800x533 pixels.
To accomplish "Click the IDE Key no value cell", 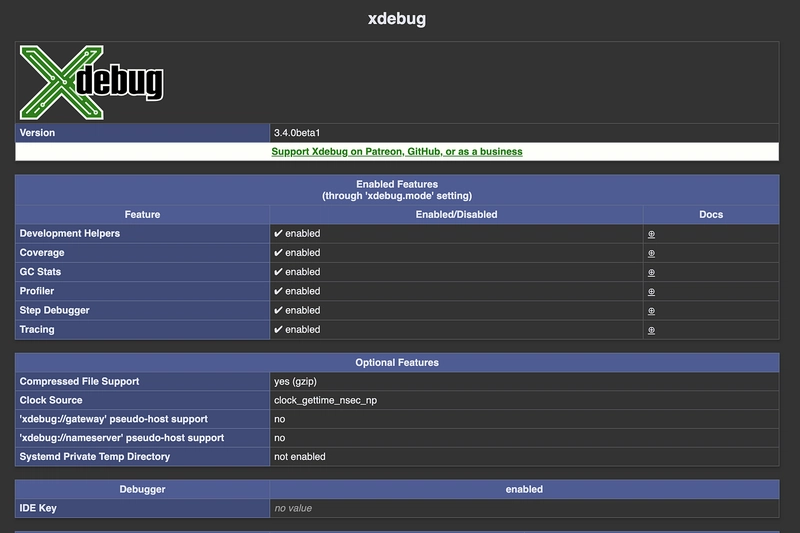I will pyautogui.click(x=524, y=509).
